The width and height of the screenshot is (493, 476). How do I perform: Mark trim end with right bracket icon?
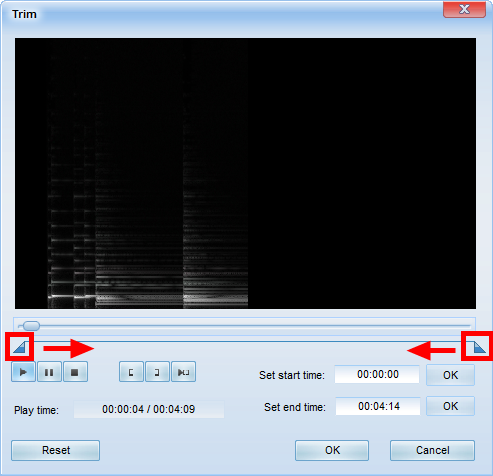(157, 372)
